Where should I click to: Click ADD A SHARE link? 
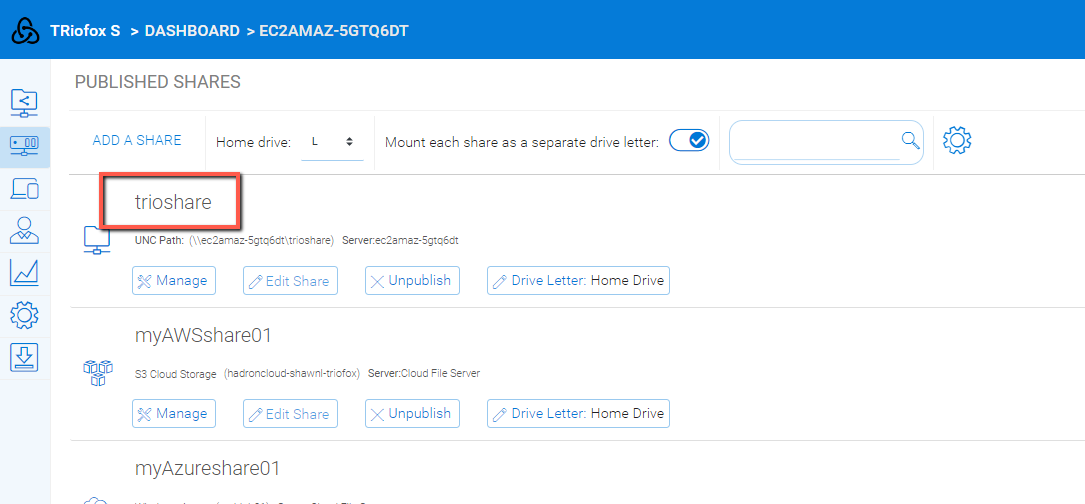(x=137, y=141)
